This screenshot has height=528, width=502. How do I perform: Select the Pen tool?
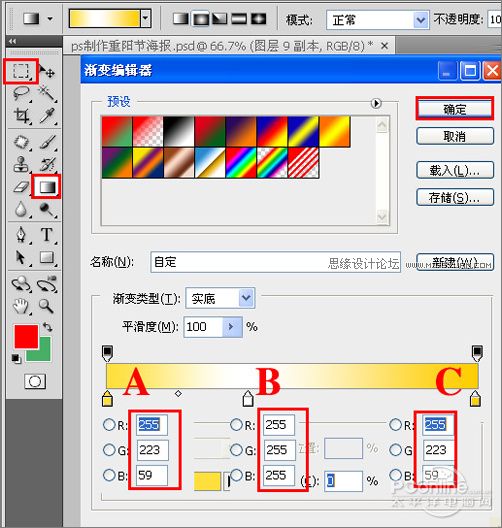21,234
